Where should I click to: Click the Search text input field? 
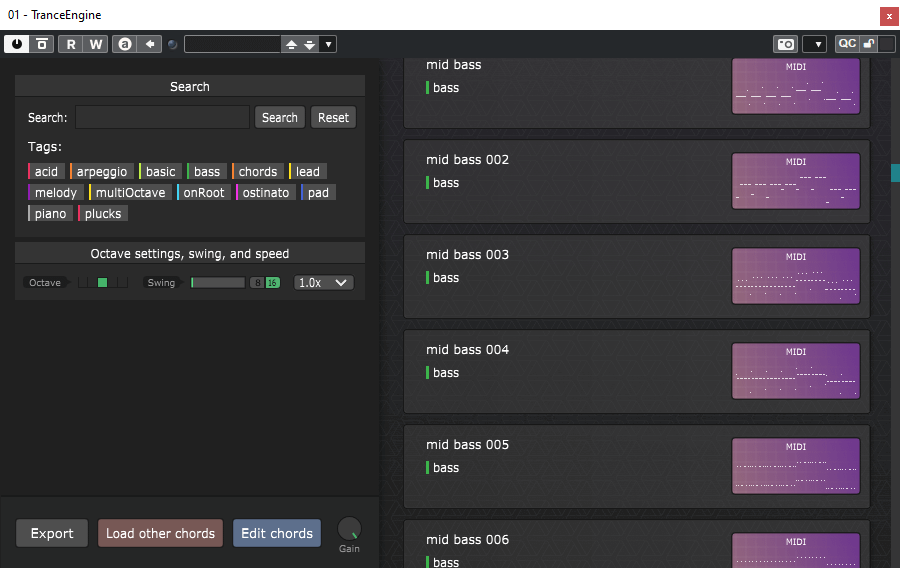(162, 118)
